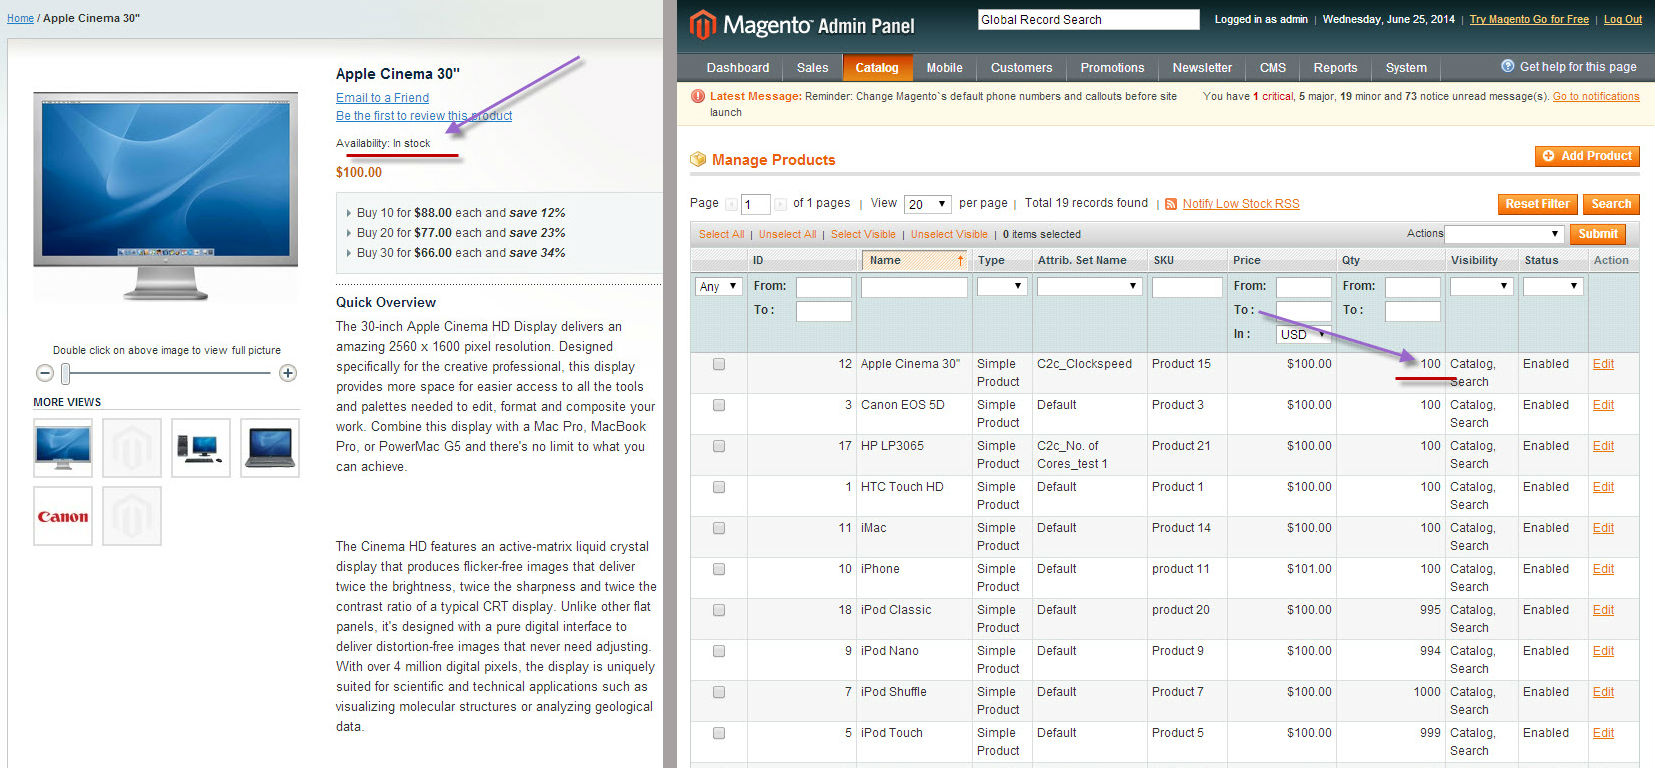
Task: Click the Unselect Visible link
Action: point(949,234)
